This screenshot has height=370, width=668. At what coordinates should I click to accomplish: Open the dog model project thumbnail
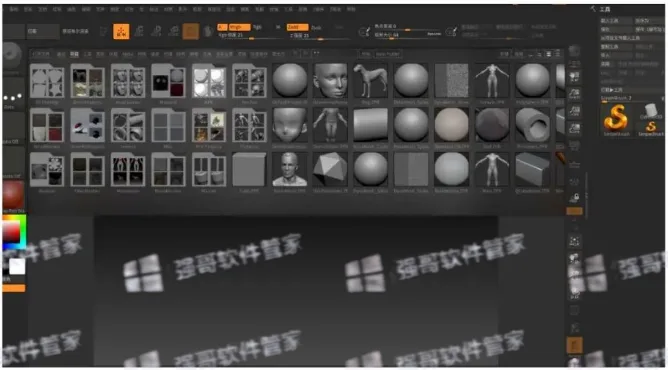click(x=370, y=80)
